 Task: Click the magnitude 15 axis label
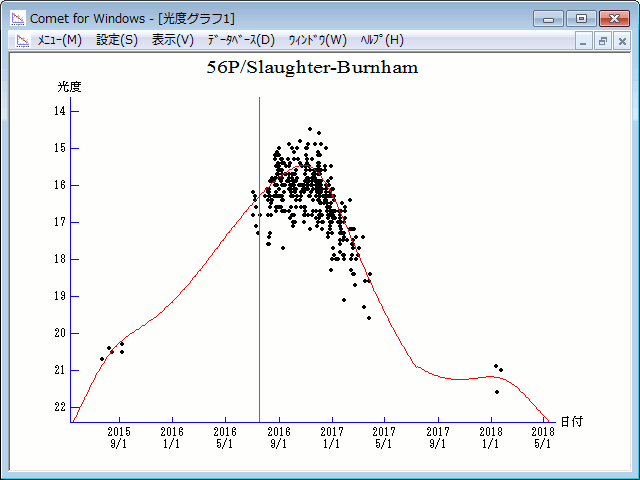point(60,148)
